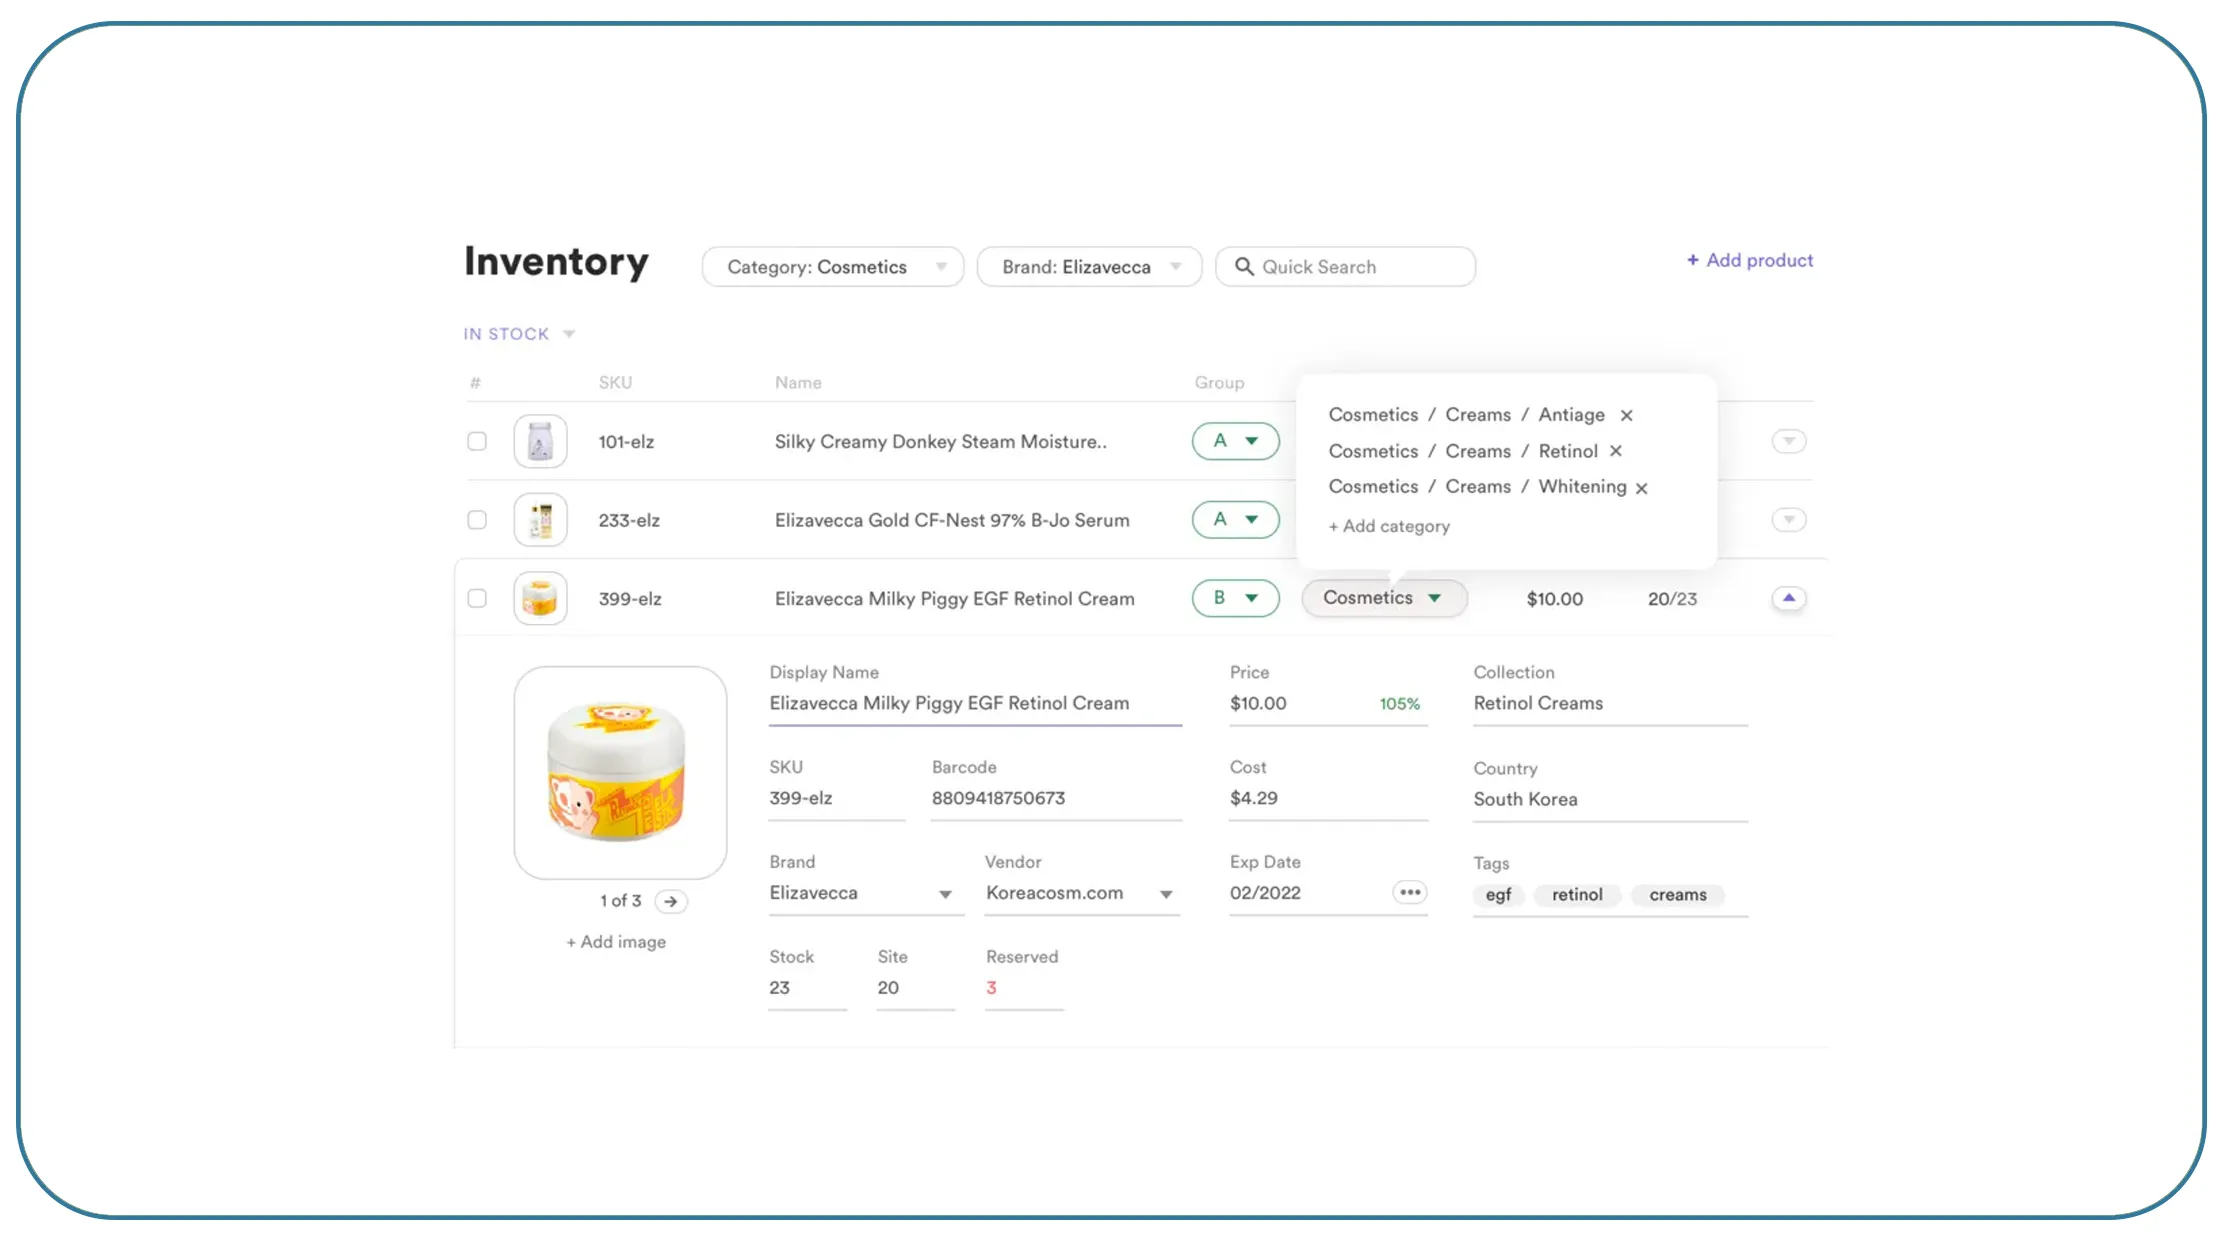Click the egf tag chip
Image resolution: width=2223 pixels, height=1240 pixels.
[1498, 895]
